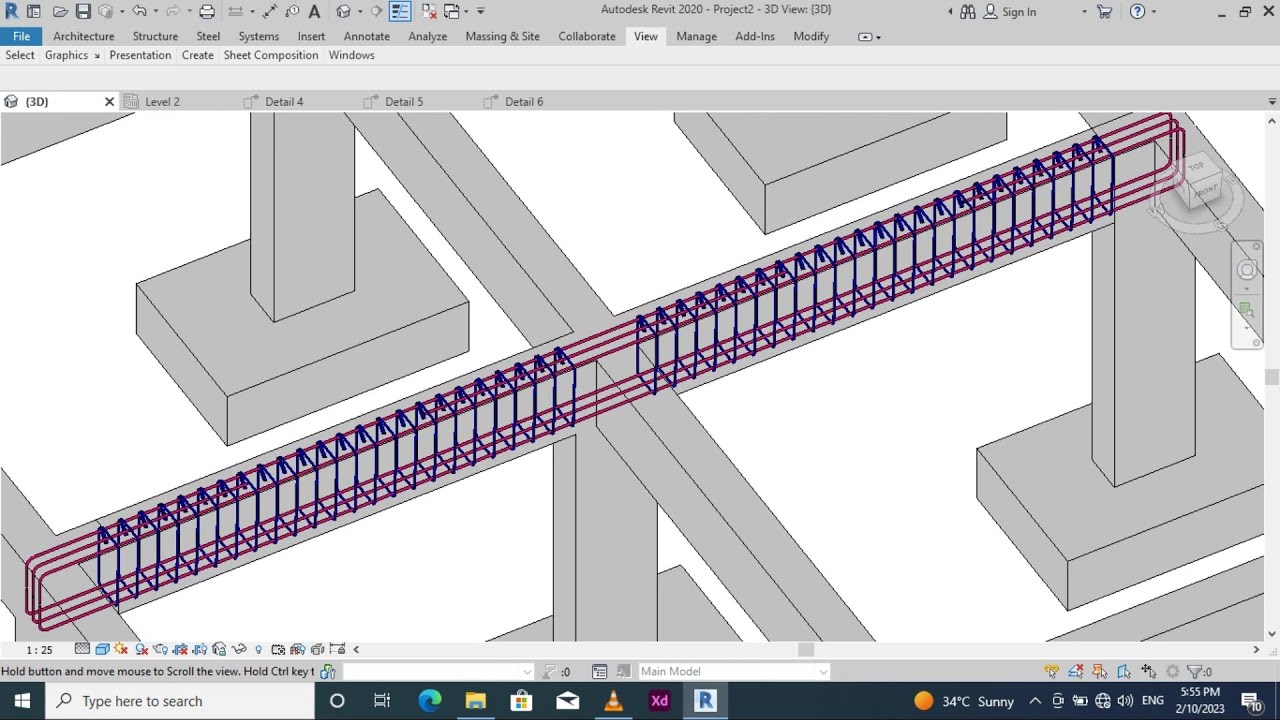Screen dimensions: 1280x720
Task: Click the vertical scrollbar of the 3D view
Action: click(x=1272, y=377)
